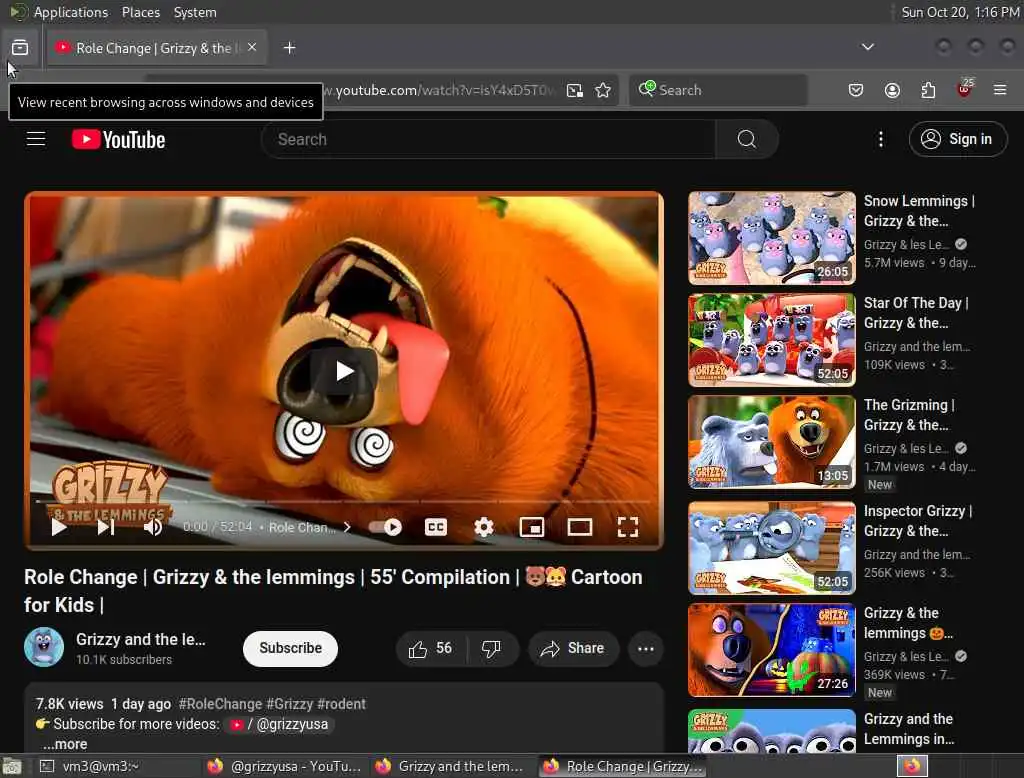Skip to the next video
This screenshot has width=1024, height=778.
click(106, 527)
